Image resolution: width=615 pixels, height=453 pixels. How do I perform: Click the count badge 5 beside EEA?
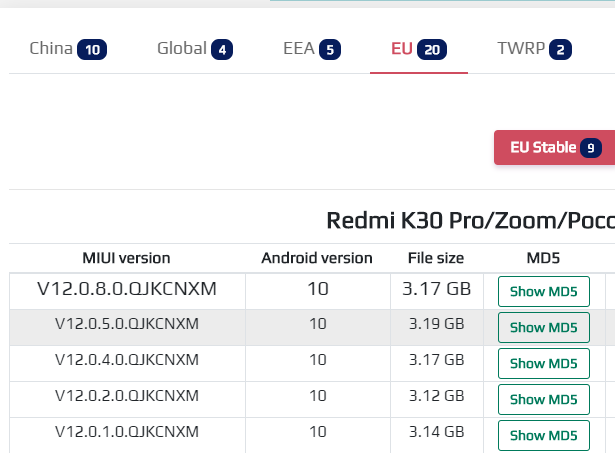(330, 50)
